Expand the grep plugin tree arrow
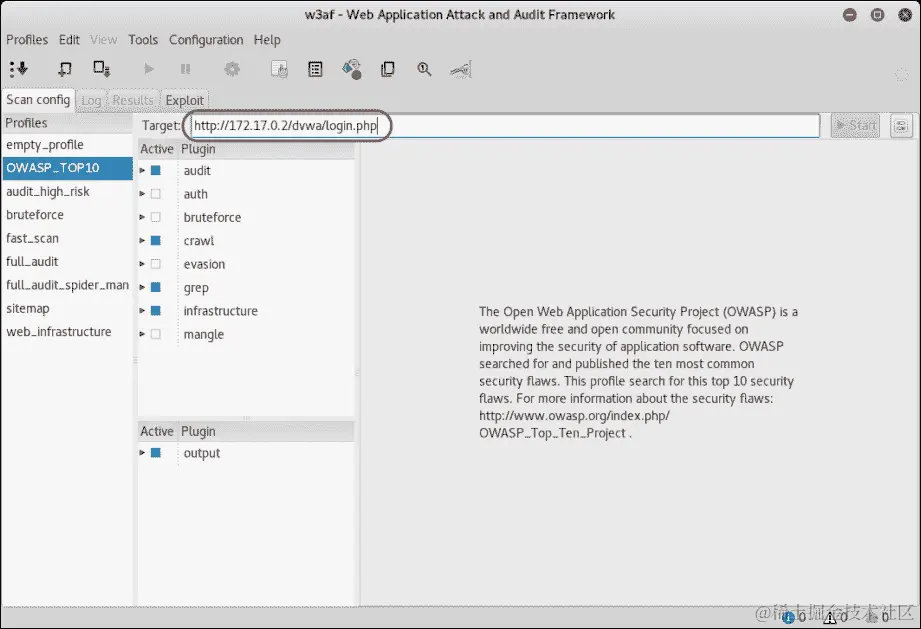The width and height of the screenshot is (921, 629). point(142,287)
